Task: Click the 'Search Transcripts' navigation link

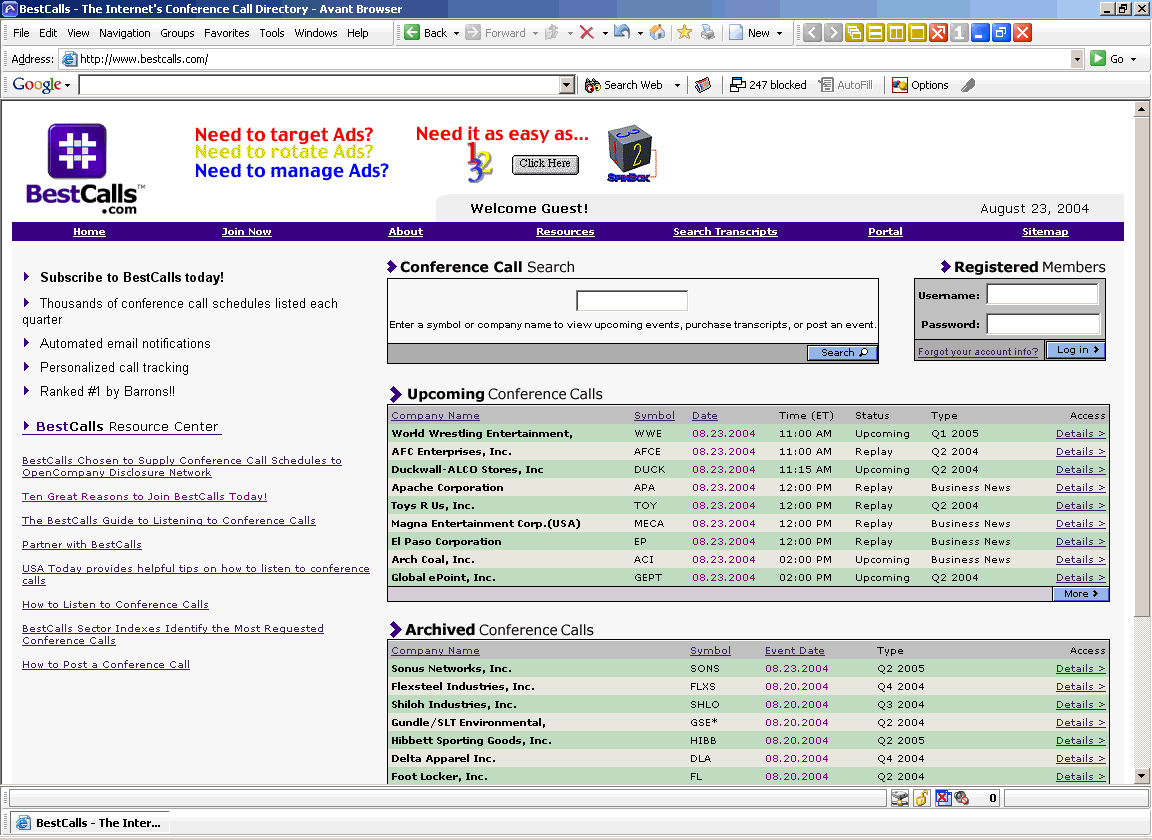Action: pyautogui.click(x=725, y=232)
